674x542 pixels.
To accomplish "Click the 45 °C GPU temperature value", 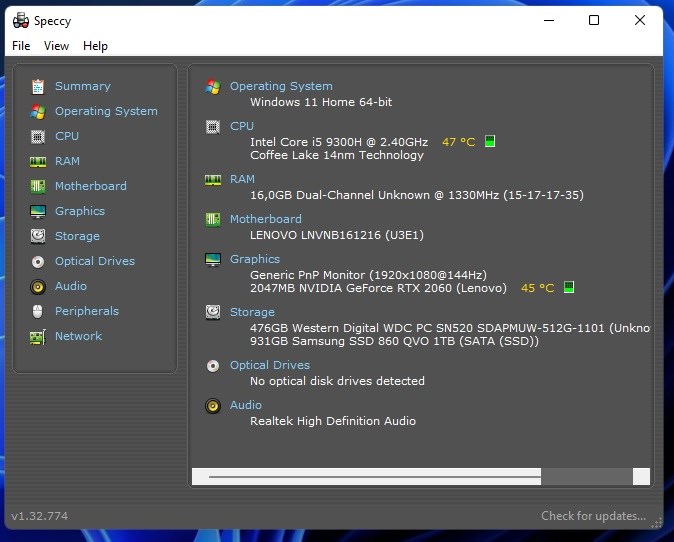I will click(x=537, y=288).
